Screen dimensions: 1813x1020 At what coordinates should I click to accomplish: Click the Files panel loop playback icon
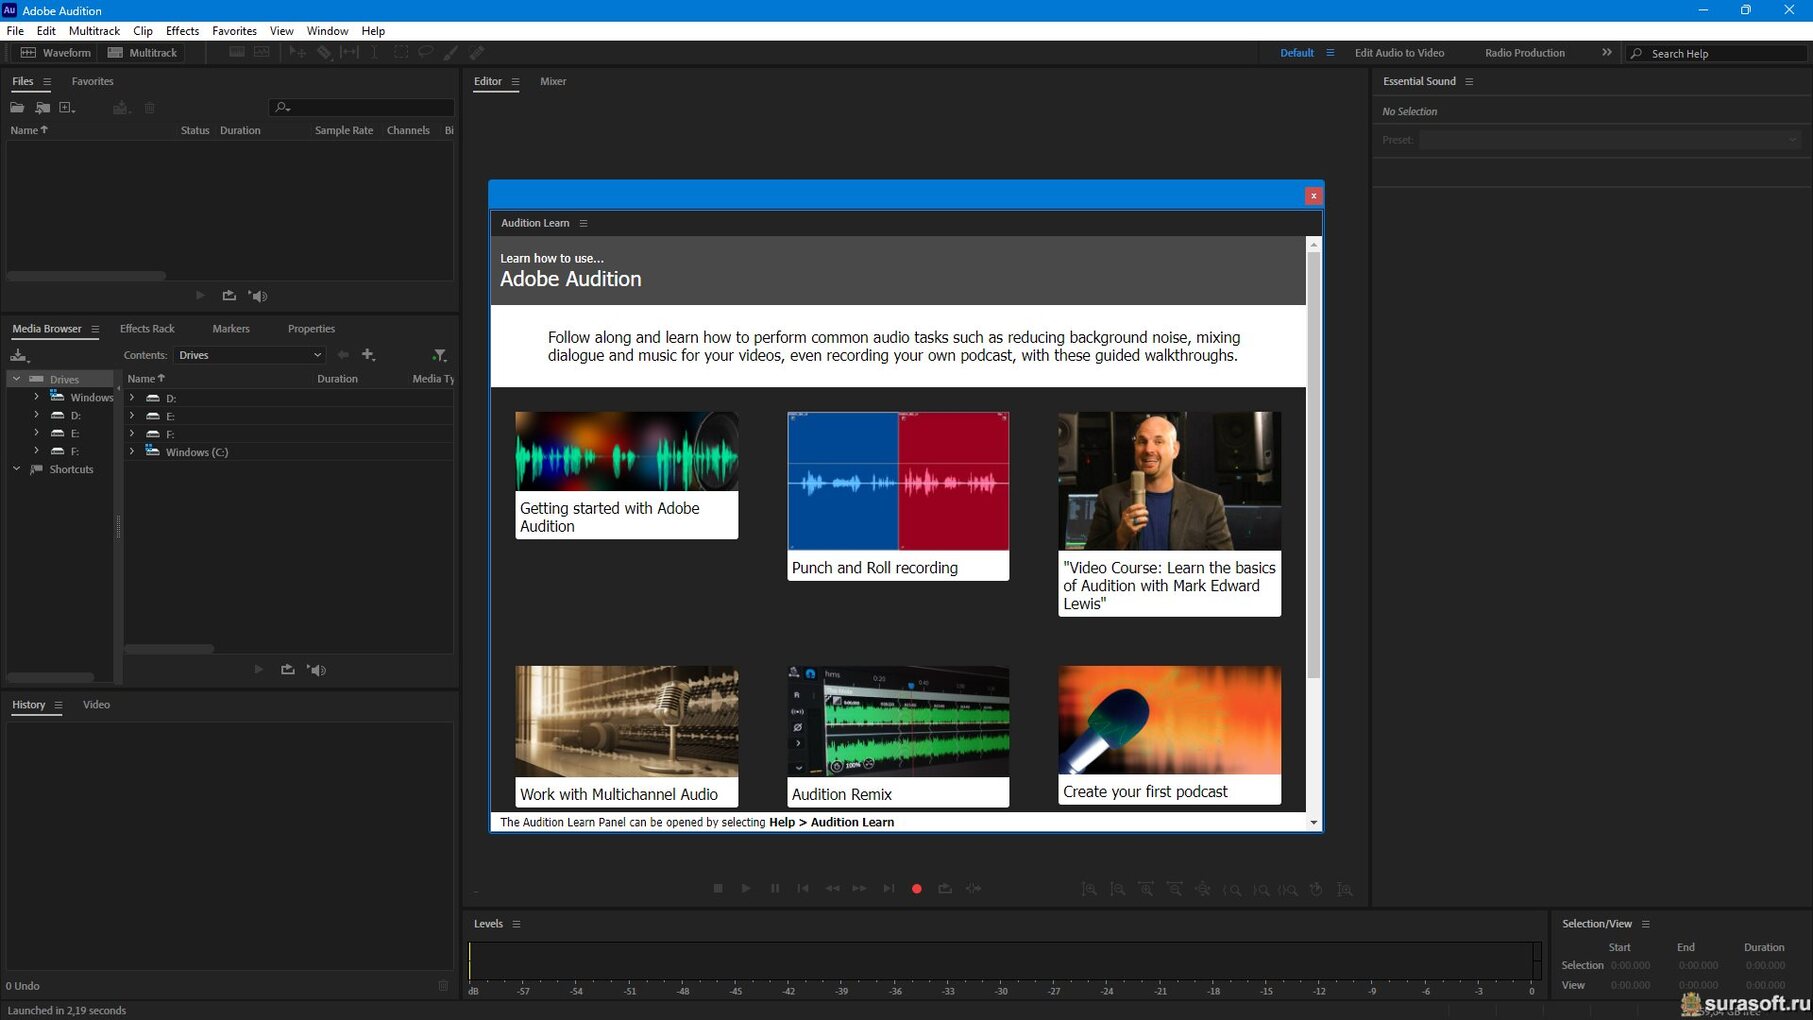(229, 296)
